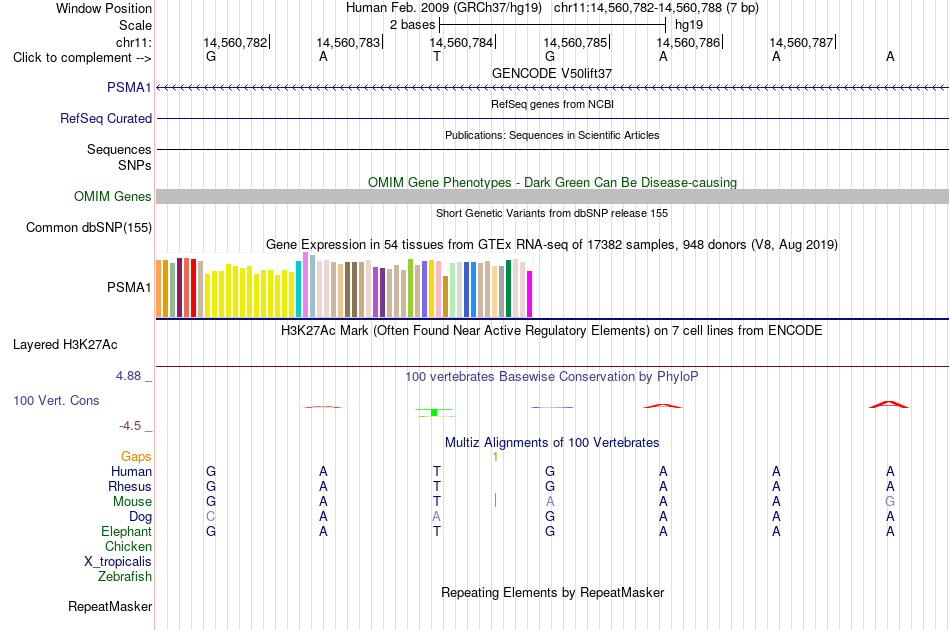Open the Layered H3K27Ac track label
Image resolution: width=950 pixels, height=630 pixels.
click(x=65, y=344)
